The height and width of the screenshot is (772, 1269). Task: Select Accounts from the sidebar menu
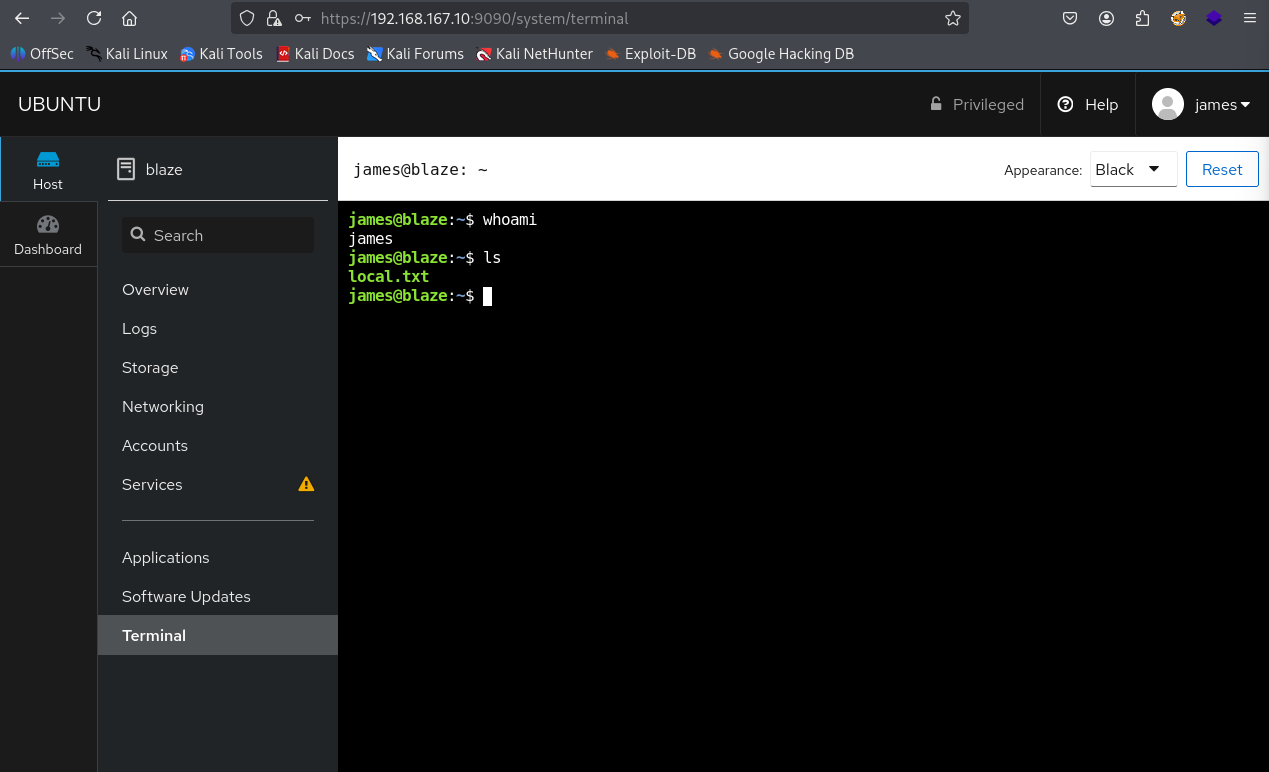point(155,446)
